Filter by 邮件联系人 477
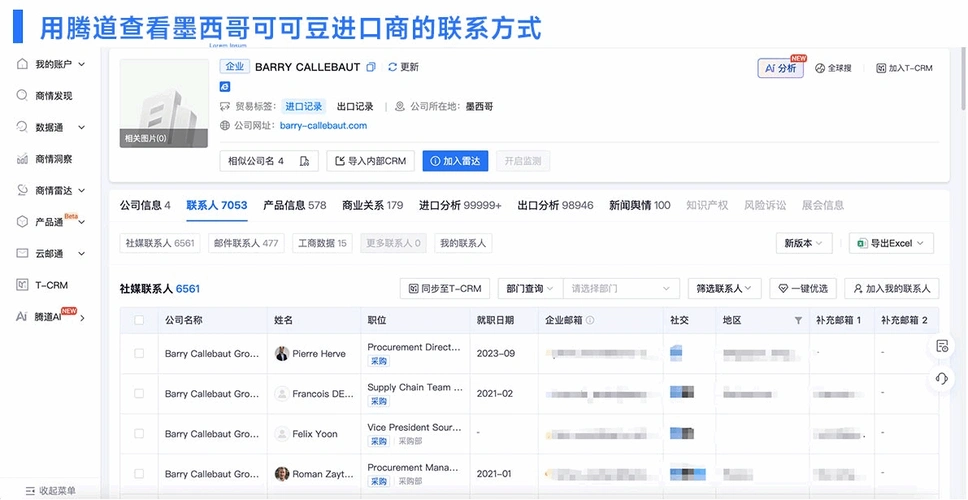 (246, 243)
